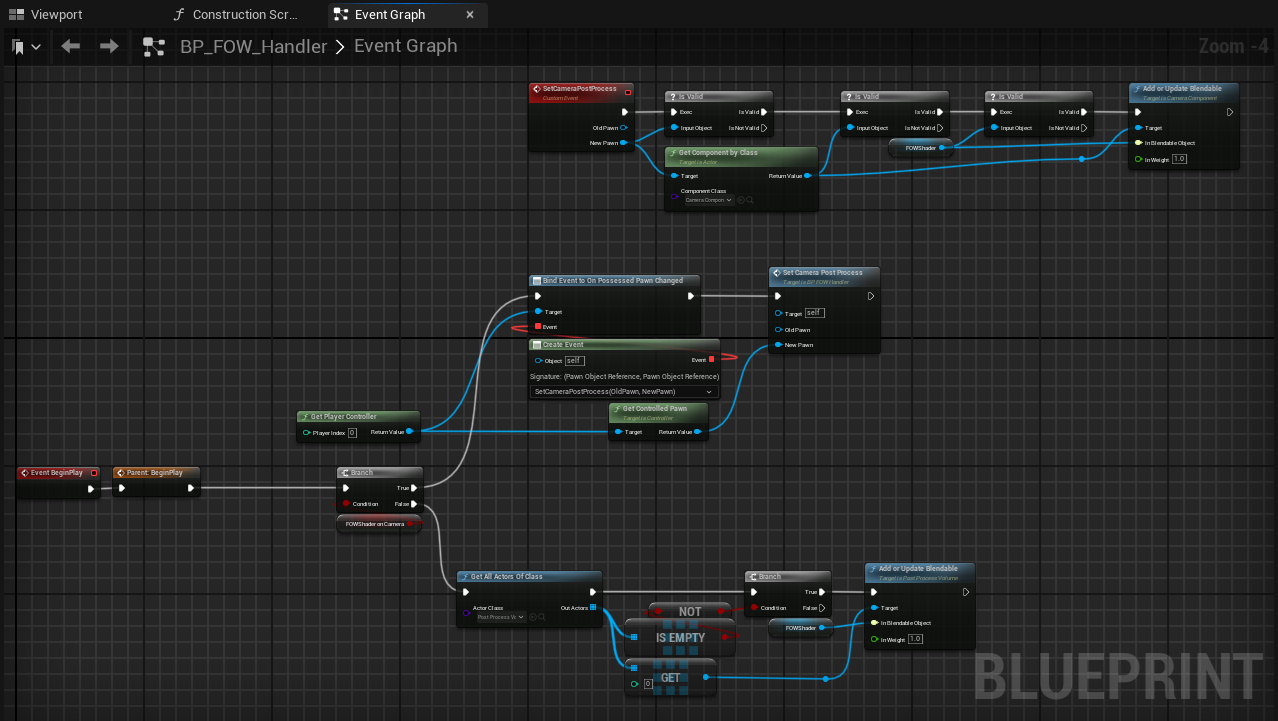Click the Old Pawn input pin on Set Camera Post Process
The width and height of the screenshot is (1278, 721).
click(x=778, y=329)
